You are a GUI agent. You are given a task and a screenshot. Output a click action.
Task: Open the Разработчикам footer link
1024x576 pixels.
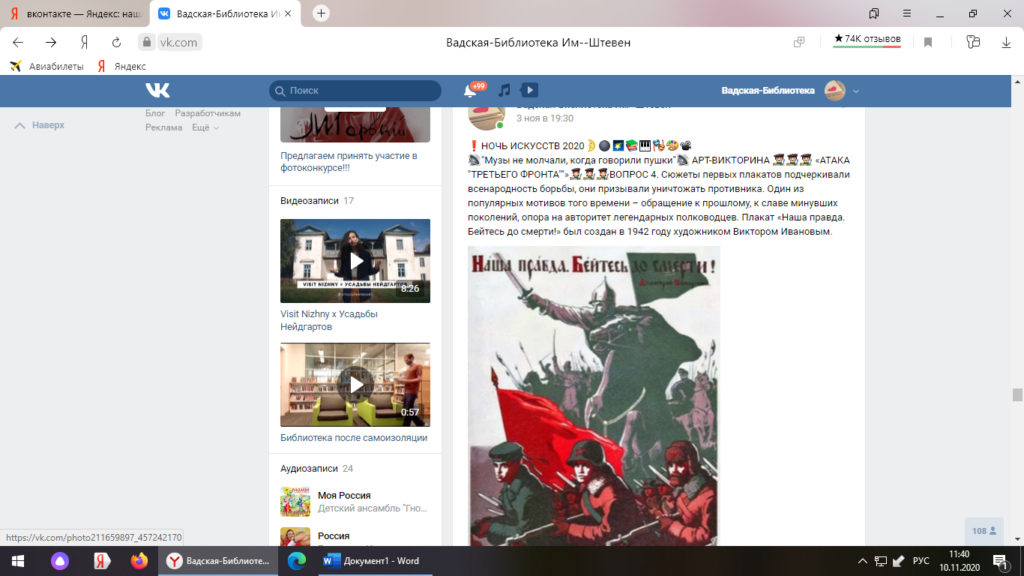[208, 114]
